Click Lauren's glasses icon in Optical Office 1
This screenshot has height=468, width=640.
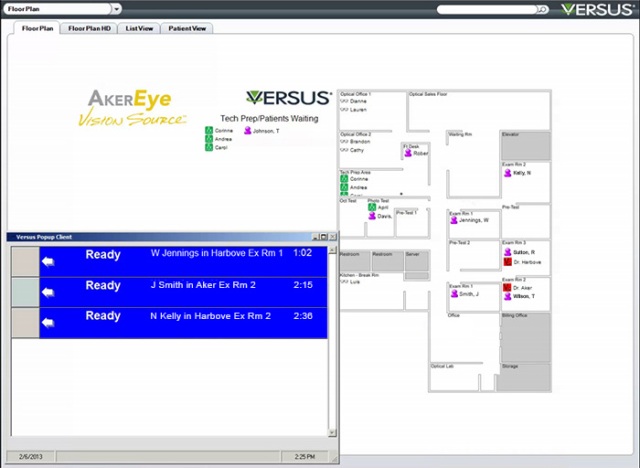click(344, 109)
